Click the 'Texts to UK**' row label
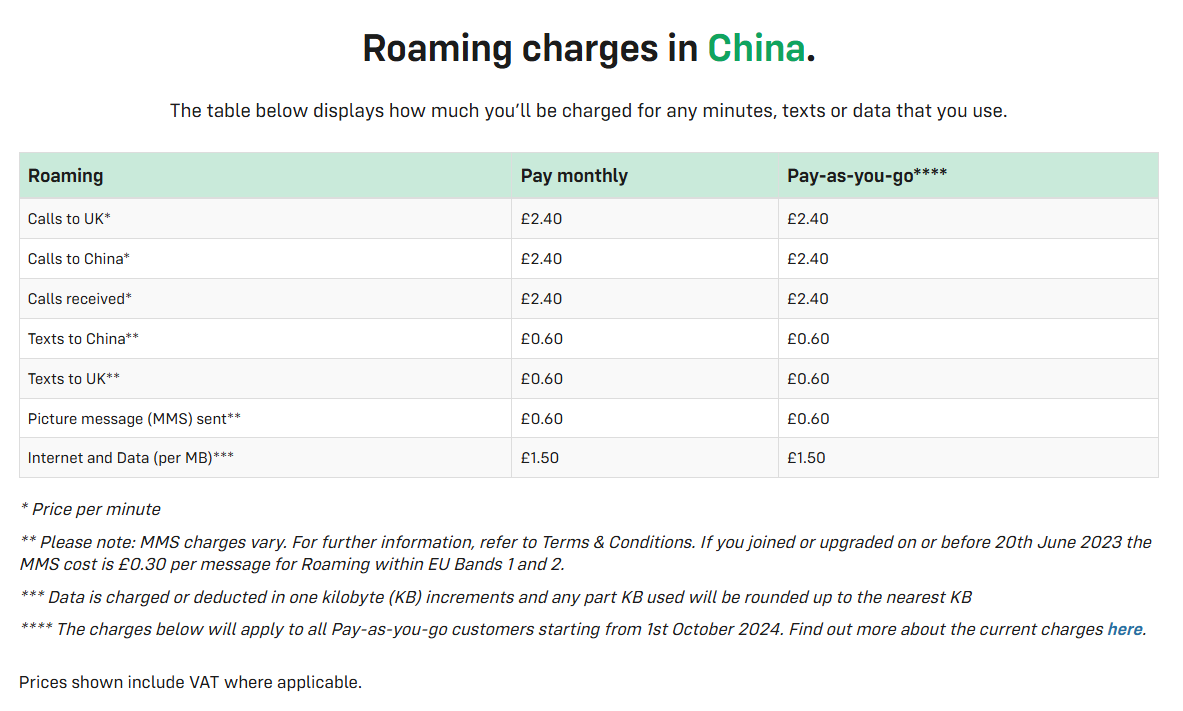 [x=74, y=379]
